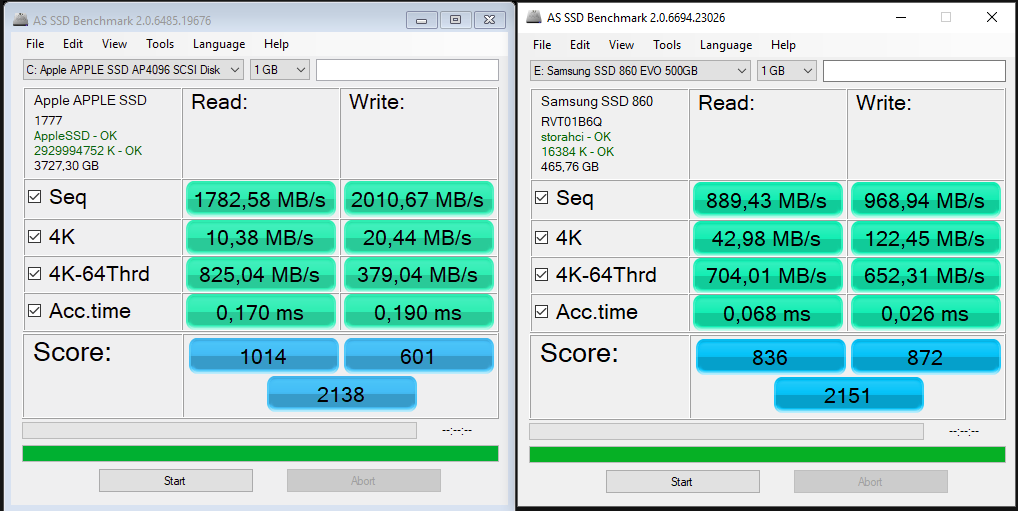The width and height of the screenshot is (1018, 511).
Task: Click access time value 0,170 ms
Action: coord(260,312)
